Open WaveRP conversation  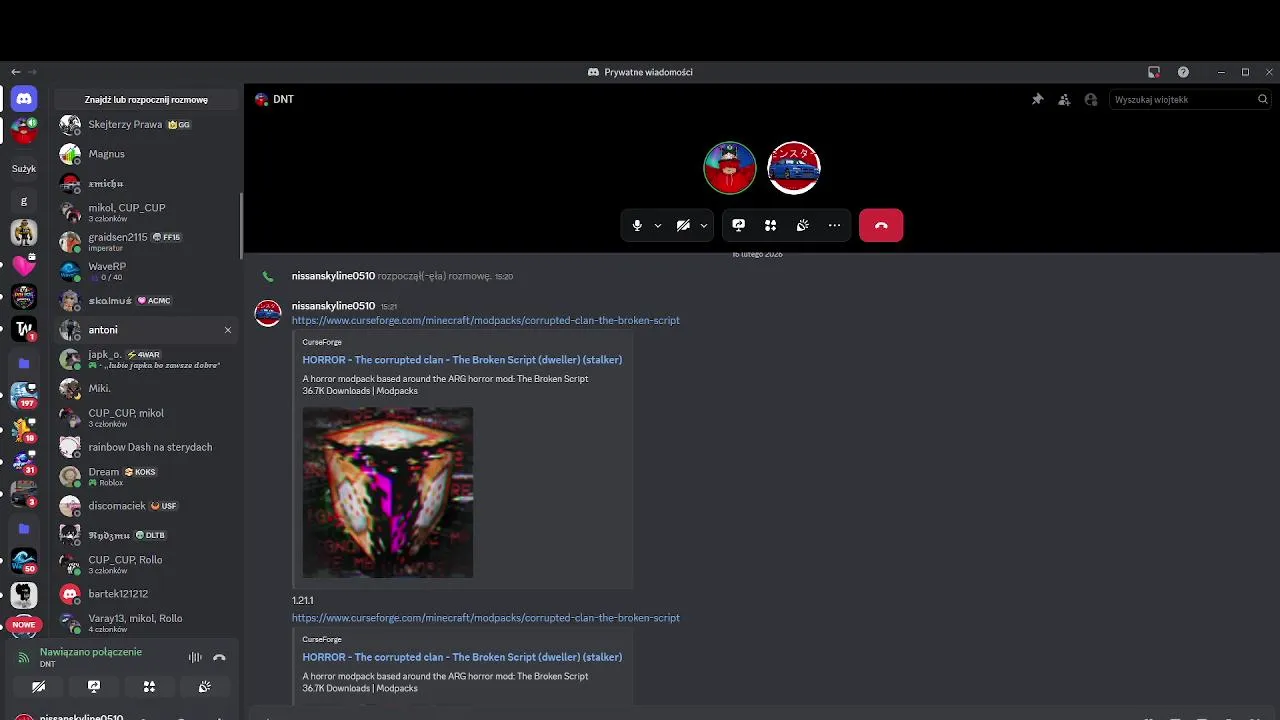(x=146, y=271)
